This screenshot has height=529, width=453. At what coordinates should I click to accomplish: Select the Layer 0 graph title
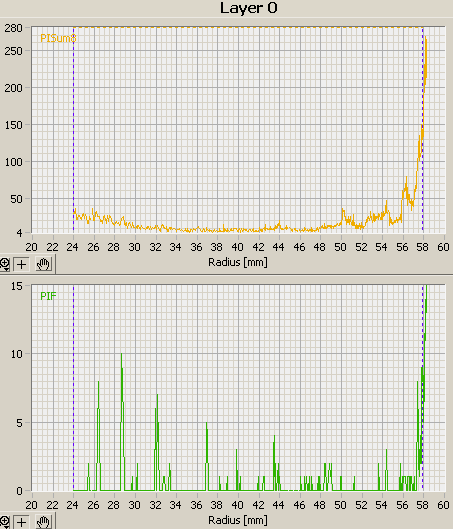click(249, 8)
